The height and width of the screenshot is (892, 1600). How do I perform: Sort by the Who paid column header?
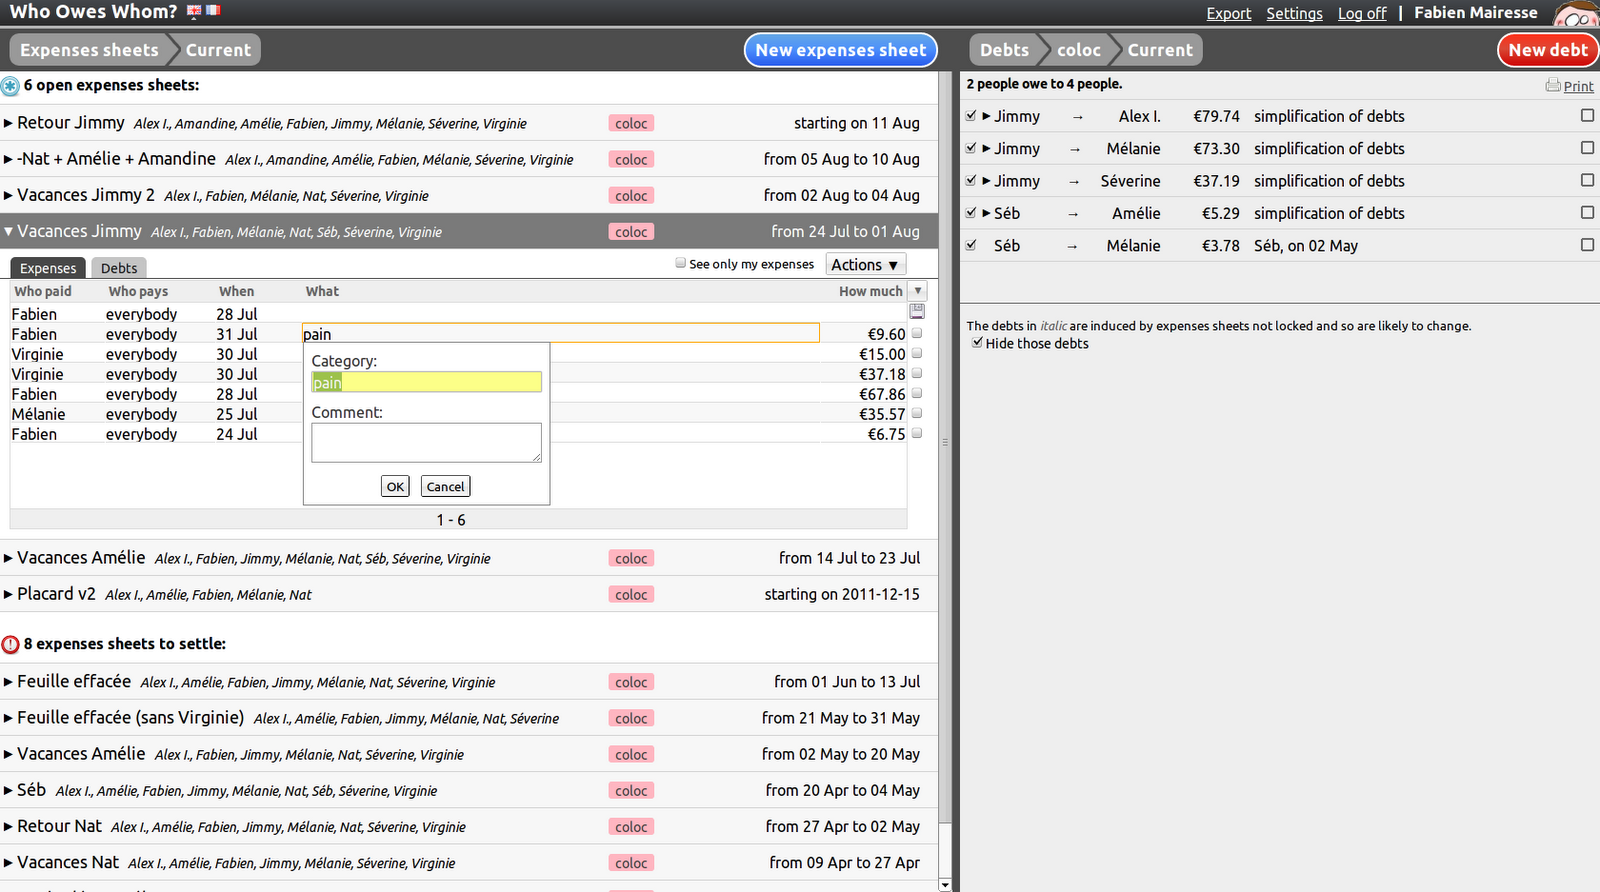(43, 291)
